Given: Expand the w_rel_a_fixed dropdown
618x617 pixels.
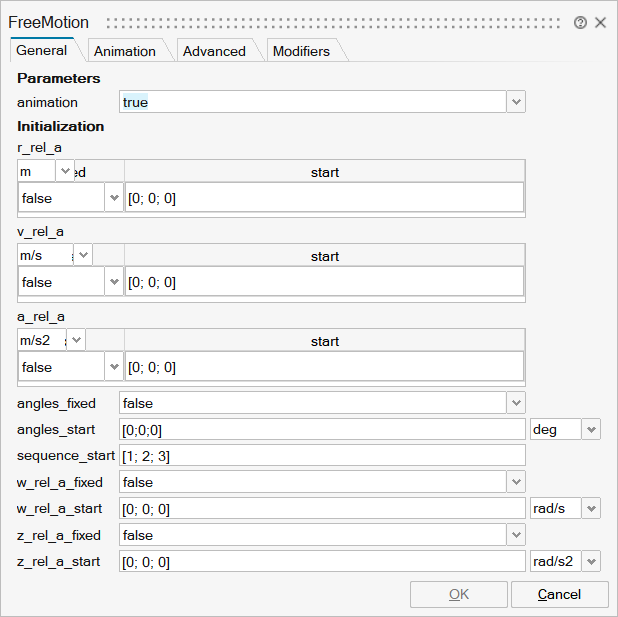Looking at the screenshot, I should [x=516, y=482].
